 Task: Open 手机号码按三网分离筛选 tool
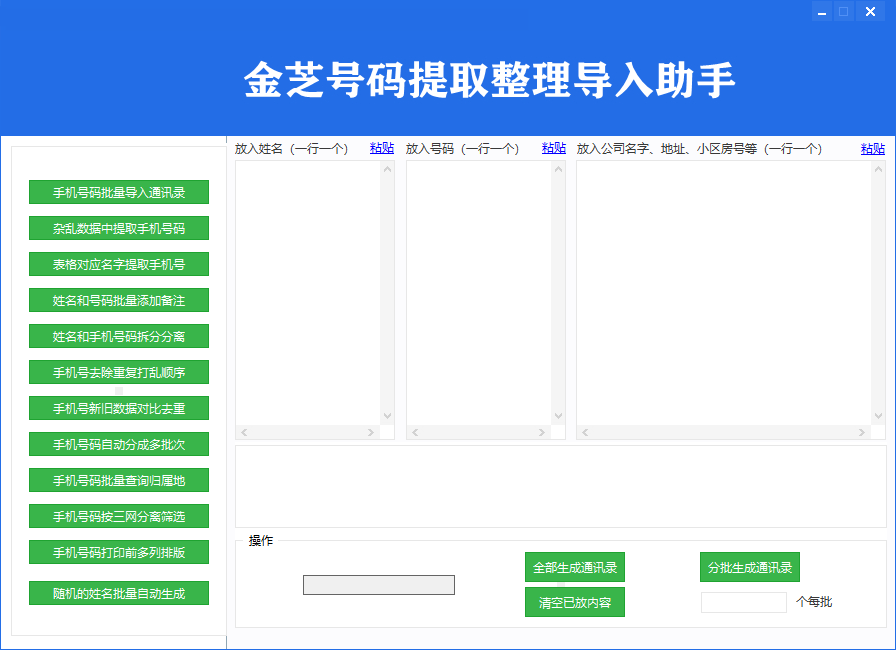pyautogui.click(x=118, y=516)
